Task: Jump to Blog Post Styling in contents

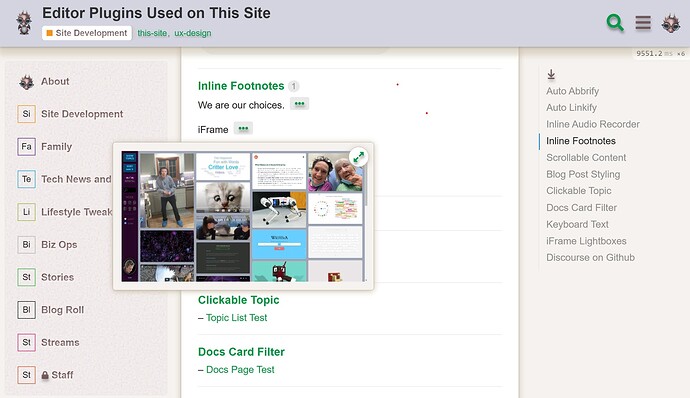Action: [x=583, y=174]
